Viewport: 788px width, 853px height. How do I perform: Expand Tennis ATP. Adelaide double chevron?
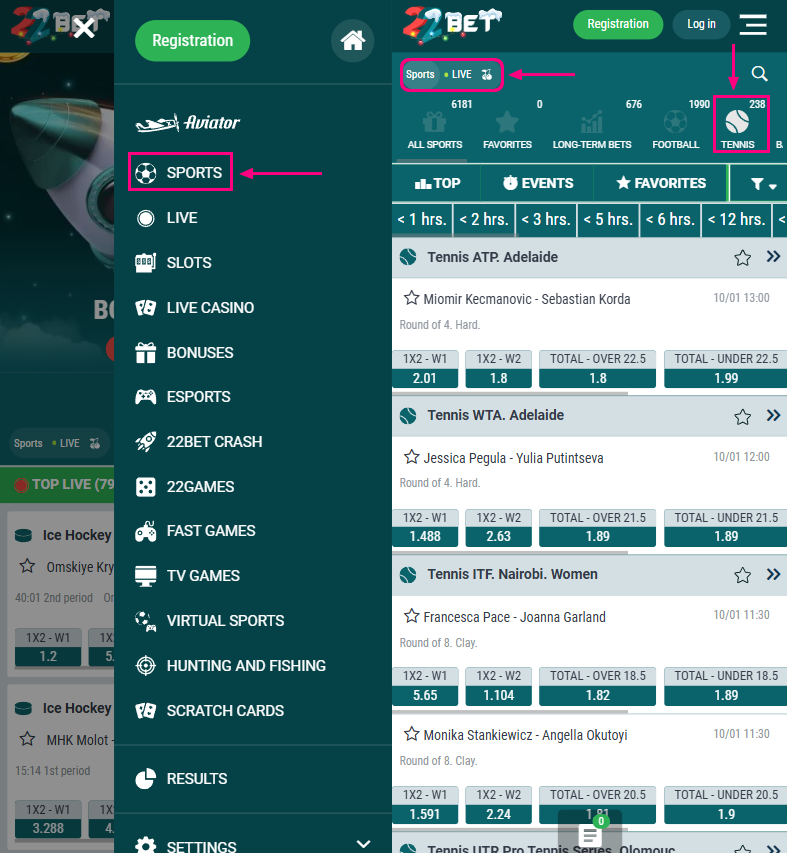tap(773, 257)
